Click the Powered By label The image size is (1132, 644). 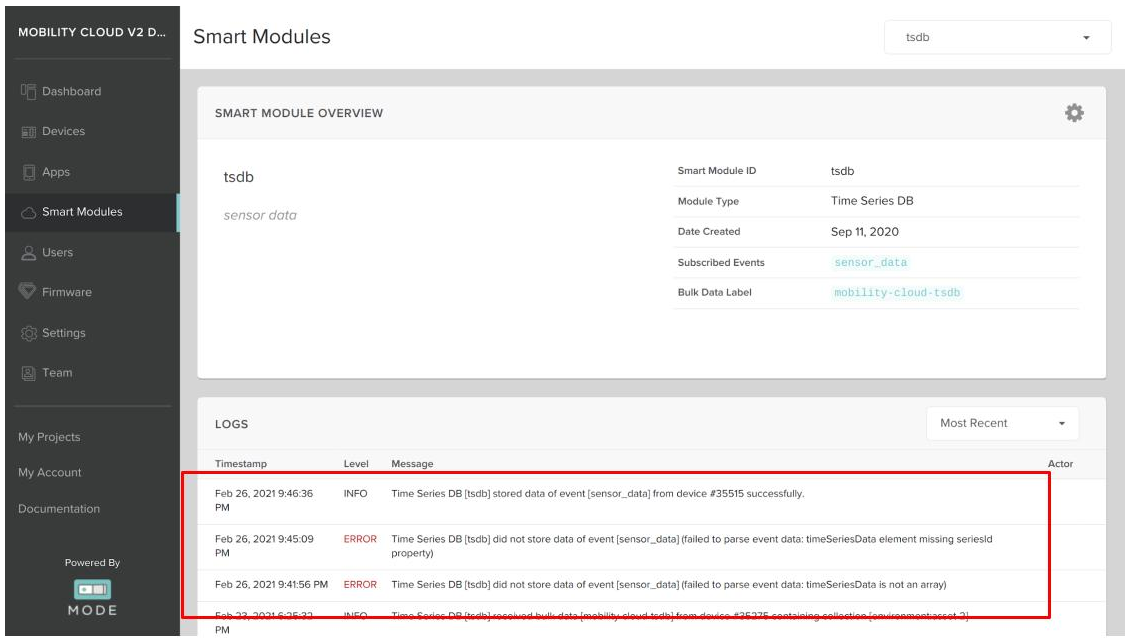(92, 563)
